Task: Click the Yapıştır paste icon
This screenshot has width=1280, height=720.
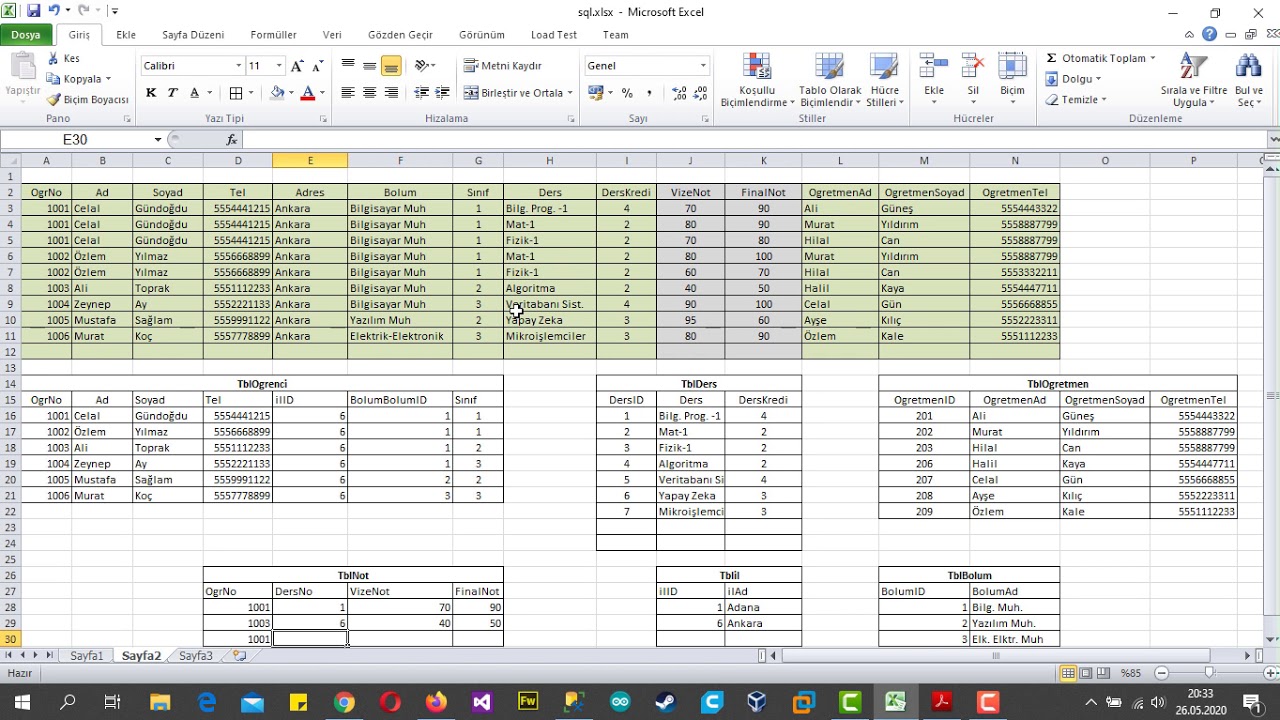Action: [x=22, y=66]
